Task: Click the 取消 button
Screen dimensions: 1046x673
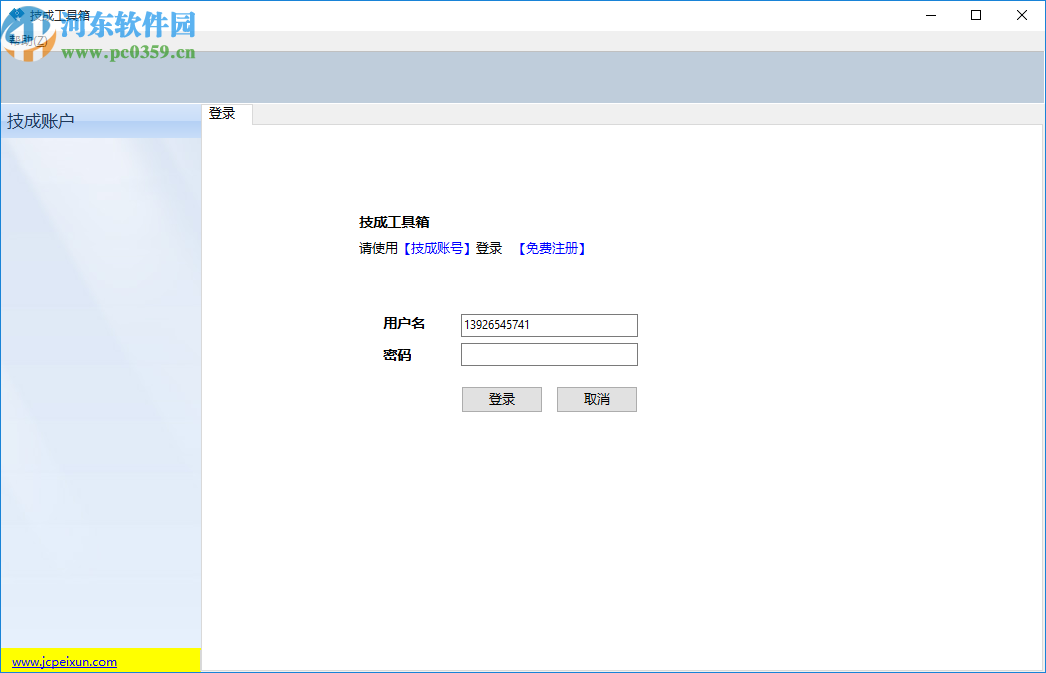Action: 597,400
